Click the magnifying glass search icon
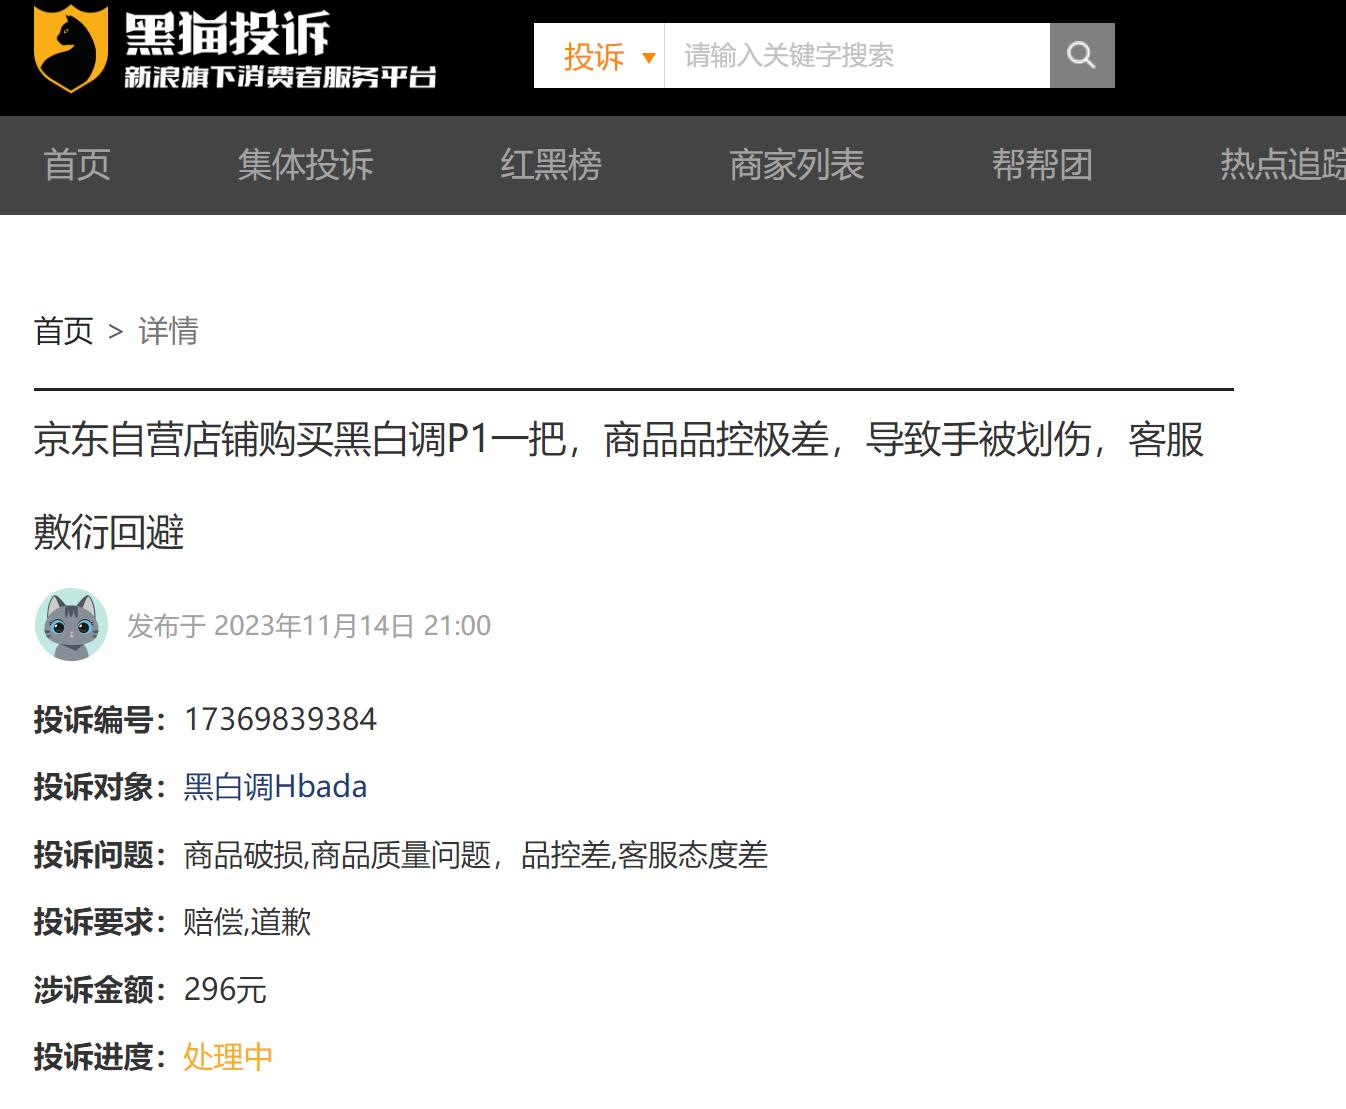This screenshot has width=1346, height=1109. tap(1081, 55)
